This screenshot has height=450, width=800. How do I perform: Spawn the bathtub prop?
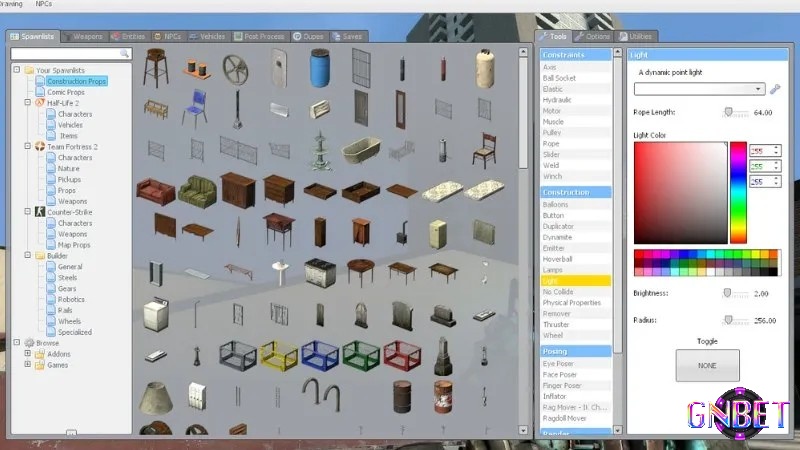click(361, 149)
